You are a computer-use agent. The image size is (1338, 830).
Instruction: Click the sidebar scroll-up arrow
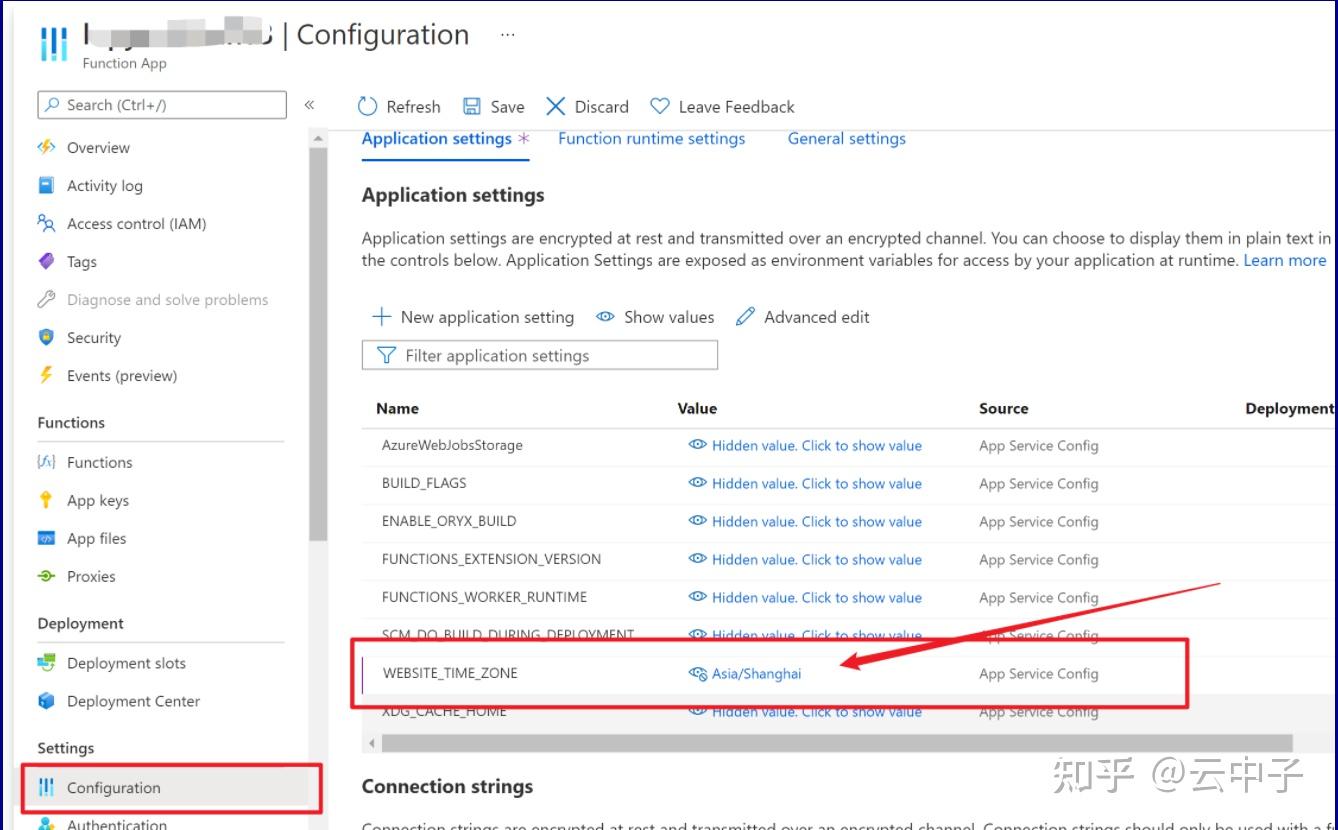point(318,138)
